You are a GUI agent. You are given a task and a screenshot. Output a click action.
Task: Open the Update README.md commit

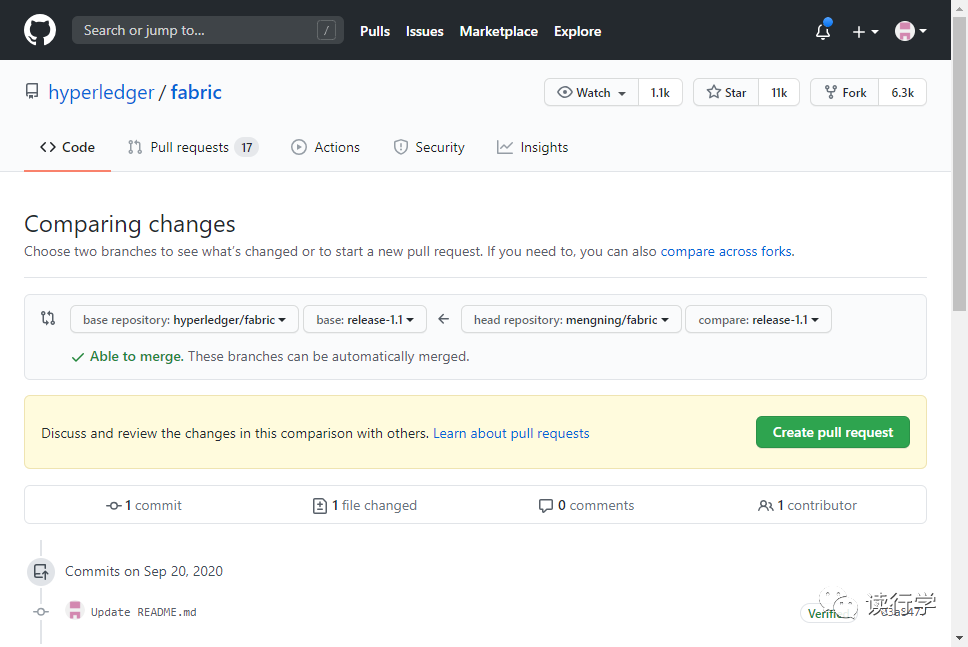tap(144, 612)
